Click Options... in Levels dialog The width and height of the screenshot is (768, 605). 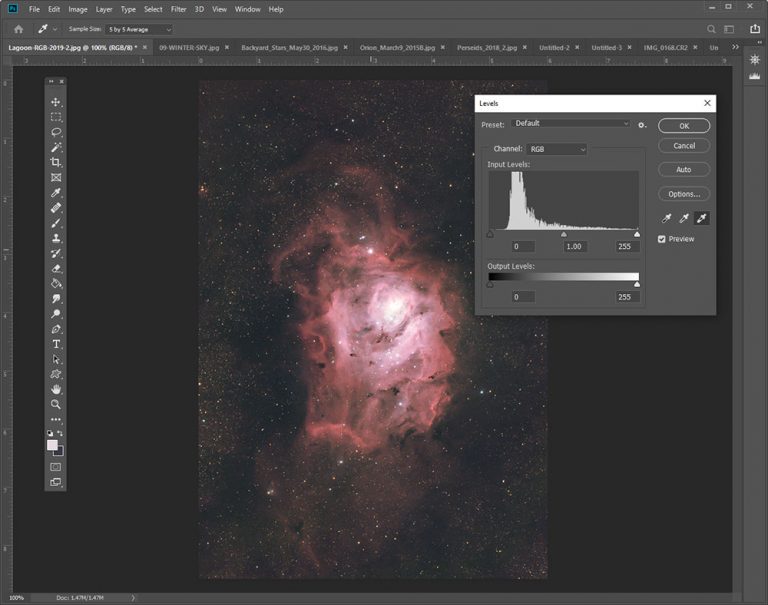(684, 194)
